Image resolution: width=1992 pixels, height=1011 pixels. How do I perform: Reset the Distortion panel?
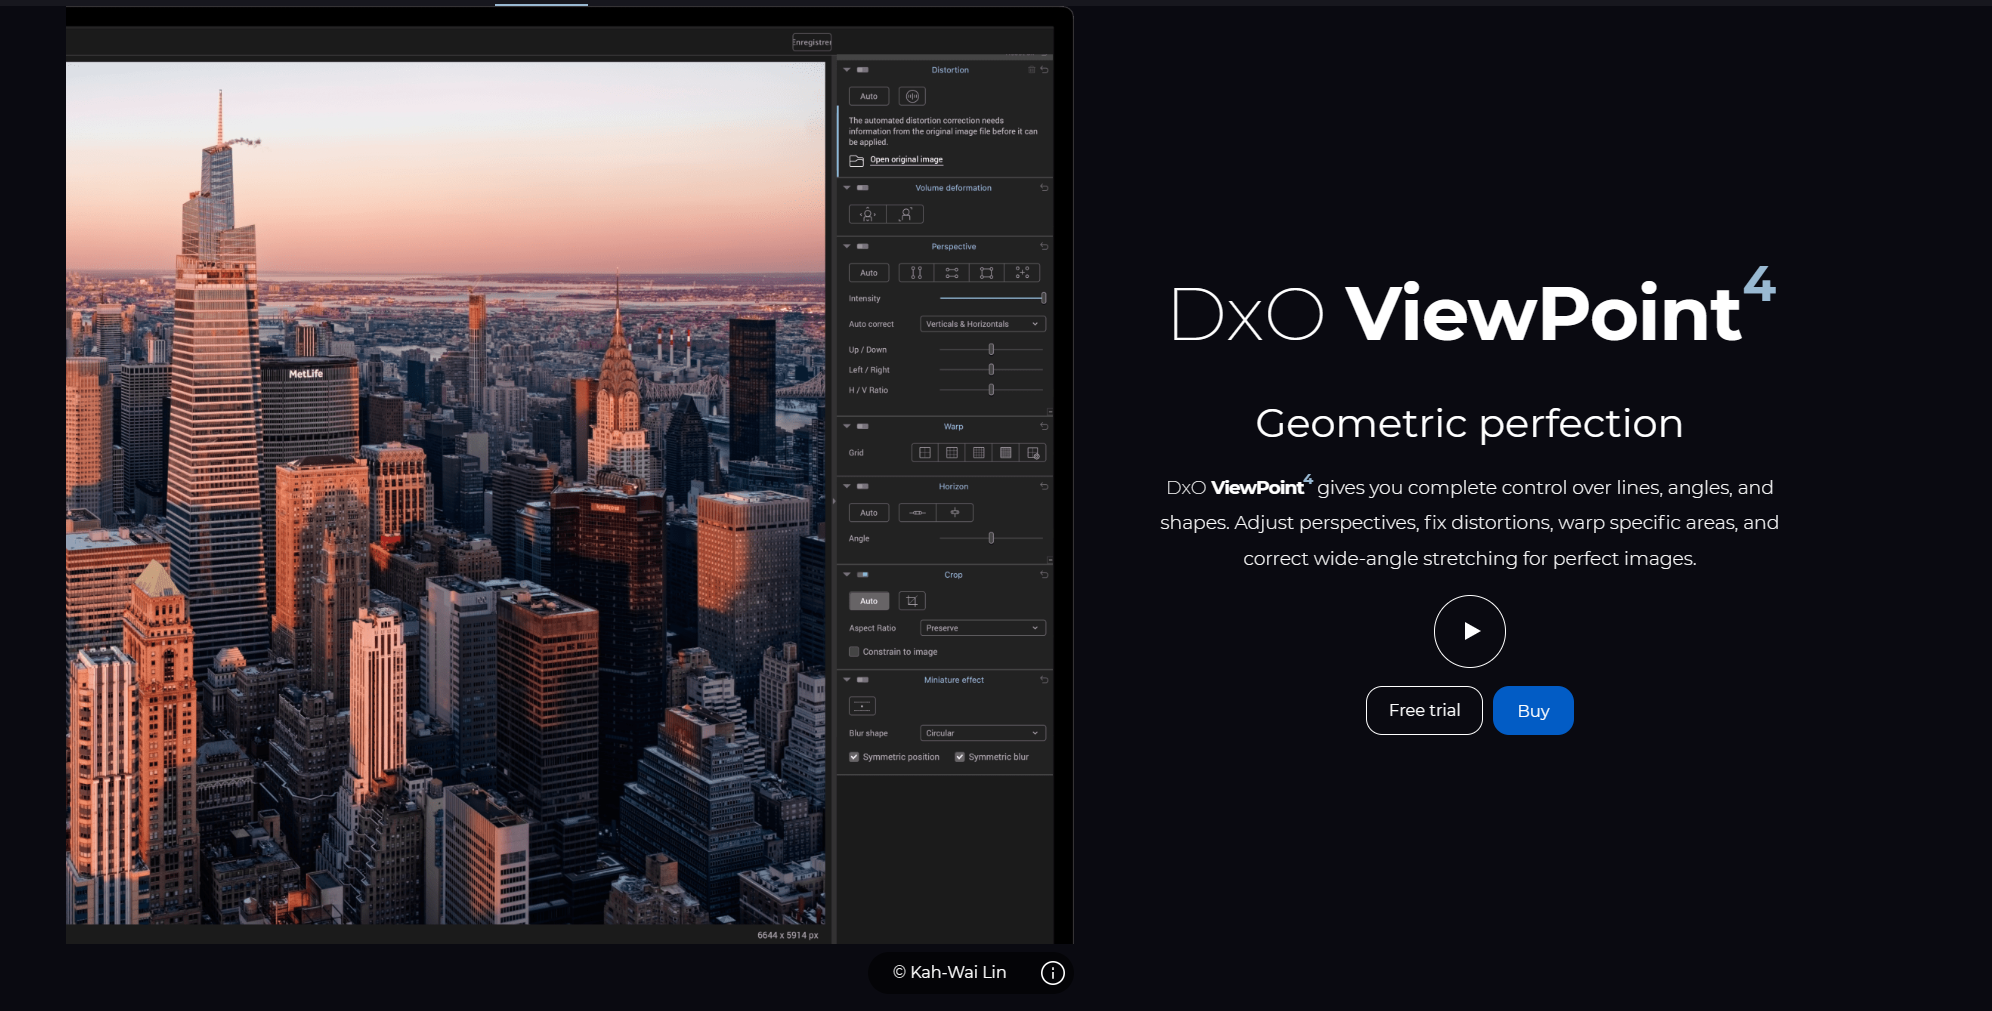(x=1044, y=70)
